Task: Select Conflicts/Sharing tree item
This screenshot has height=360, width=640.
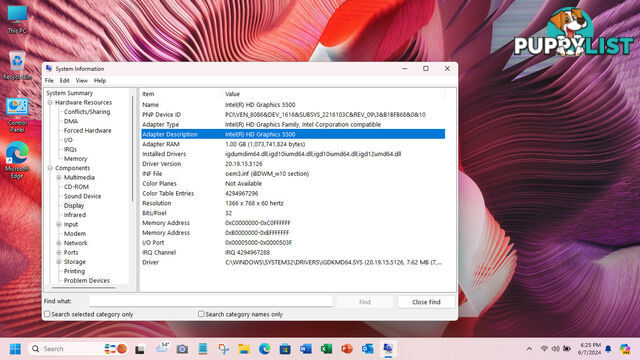Action: point(87,112)
